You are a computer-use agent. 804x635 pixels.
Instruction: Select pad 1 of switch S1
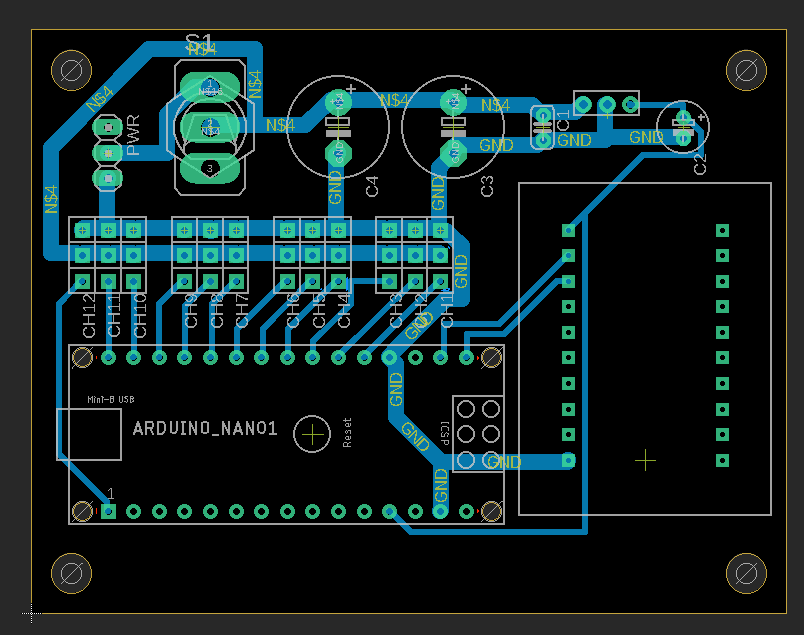(x=210, y=86)
